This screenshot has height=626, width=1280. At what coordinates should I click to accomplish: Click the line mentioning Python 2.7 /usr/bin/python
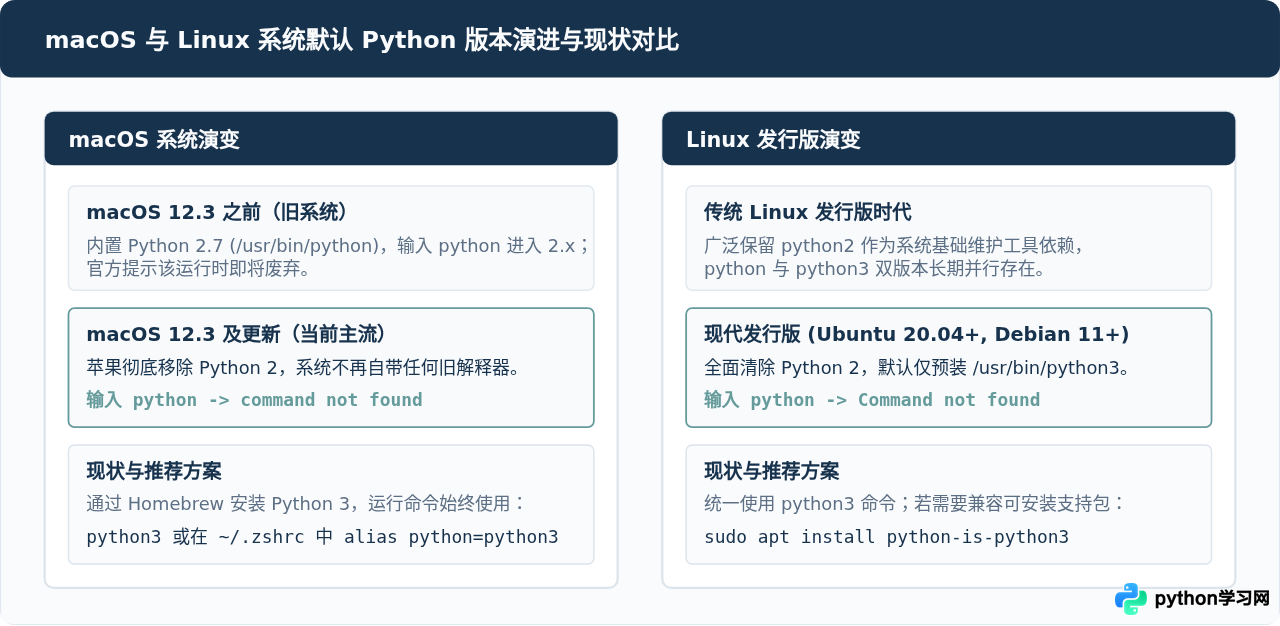click(338, 246)
